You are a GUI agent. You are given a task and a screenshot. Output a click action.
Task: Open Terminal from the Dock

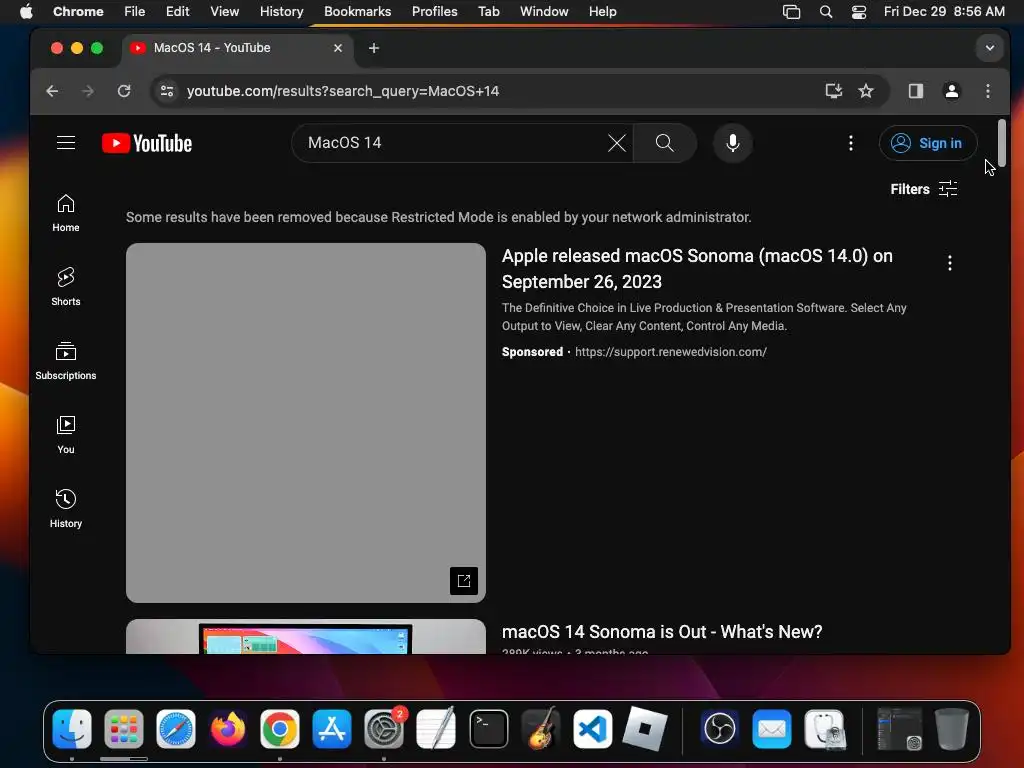coord(488,729)
